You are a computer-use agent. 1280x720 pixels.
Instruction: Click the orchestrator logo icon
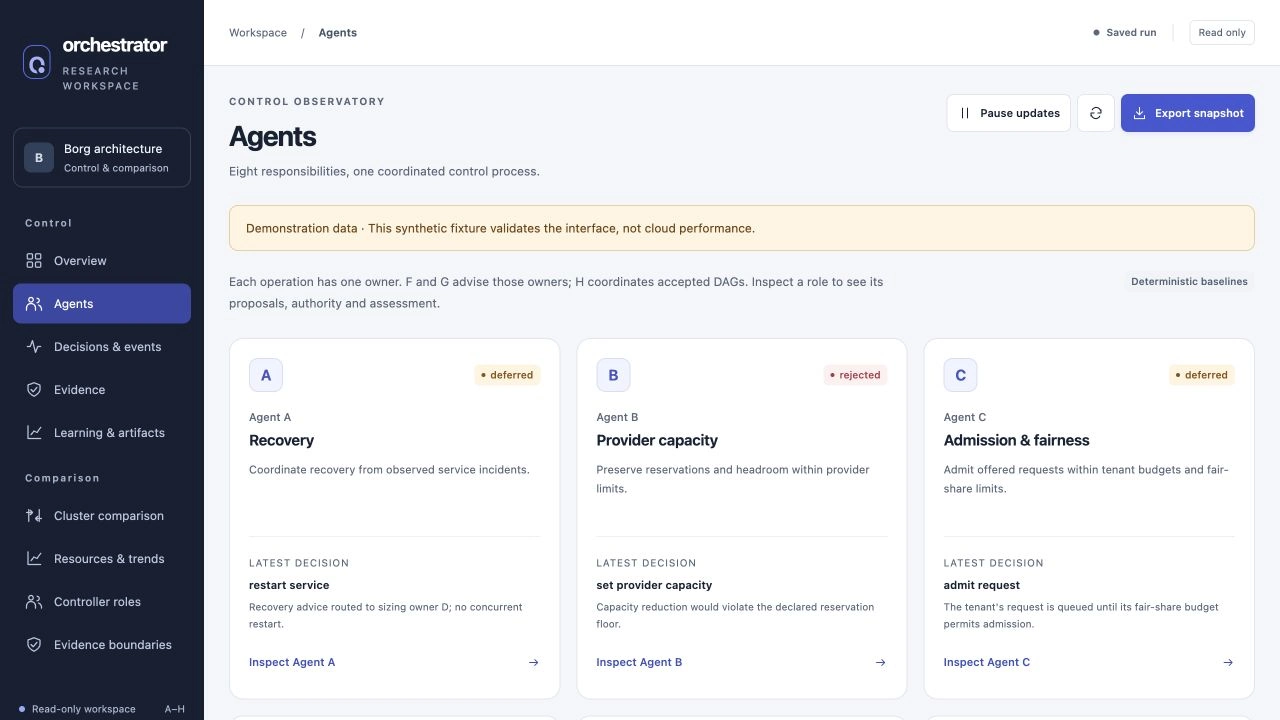[37, 62]
